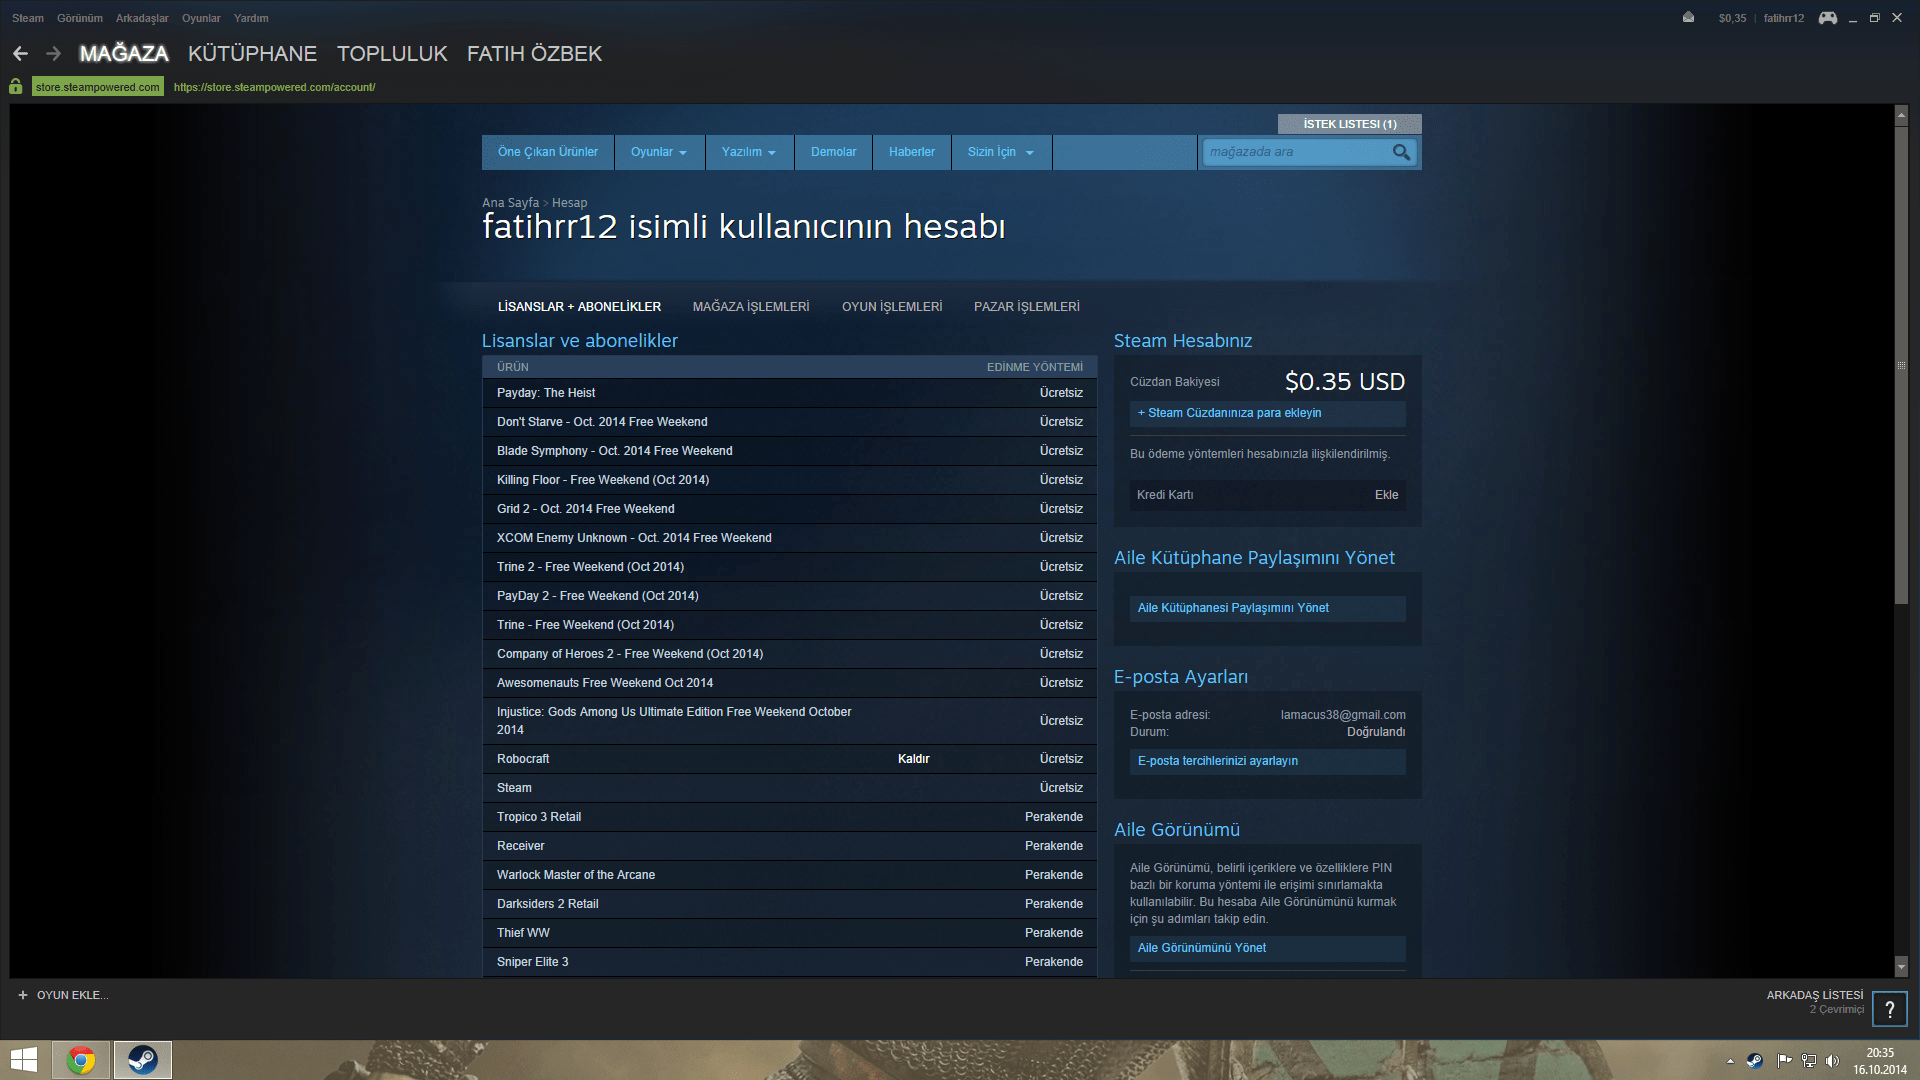The image size is (1920, 1080).
Task: Click the page scrollbar down arrow
Action: [x=1901, y=967]
